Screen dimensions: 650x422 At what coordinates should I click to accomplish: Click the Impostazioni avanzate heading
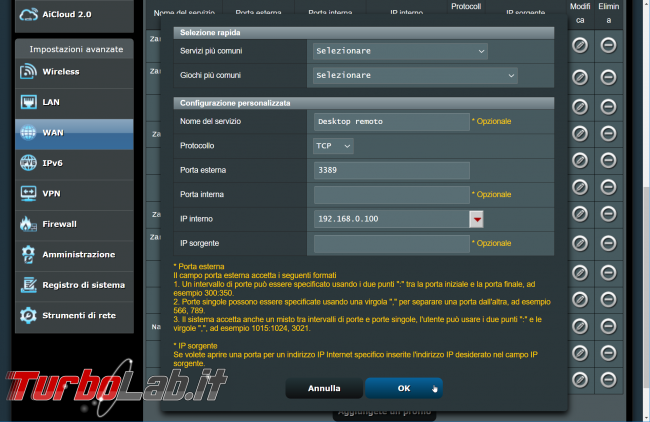(76, 49)
